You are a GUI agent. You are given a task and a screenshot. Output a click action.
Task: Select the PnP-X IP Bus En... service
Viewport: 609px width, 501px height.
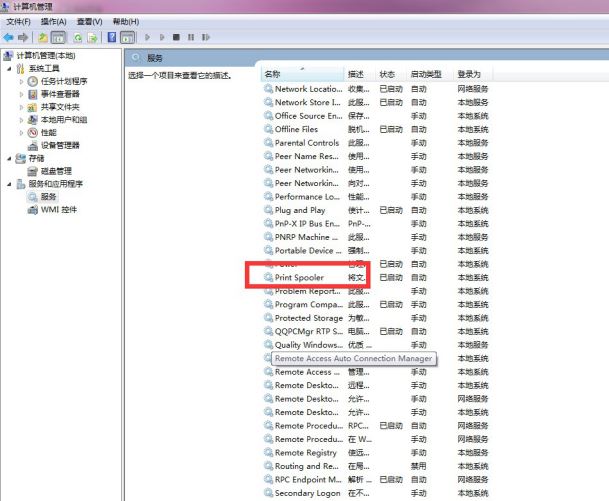[x=307, y=224]
